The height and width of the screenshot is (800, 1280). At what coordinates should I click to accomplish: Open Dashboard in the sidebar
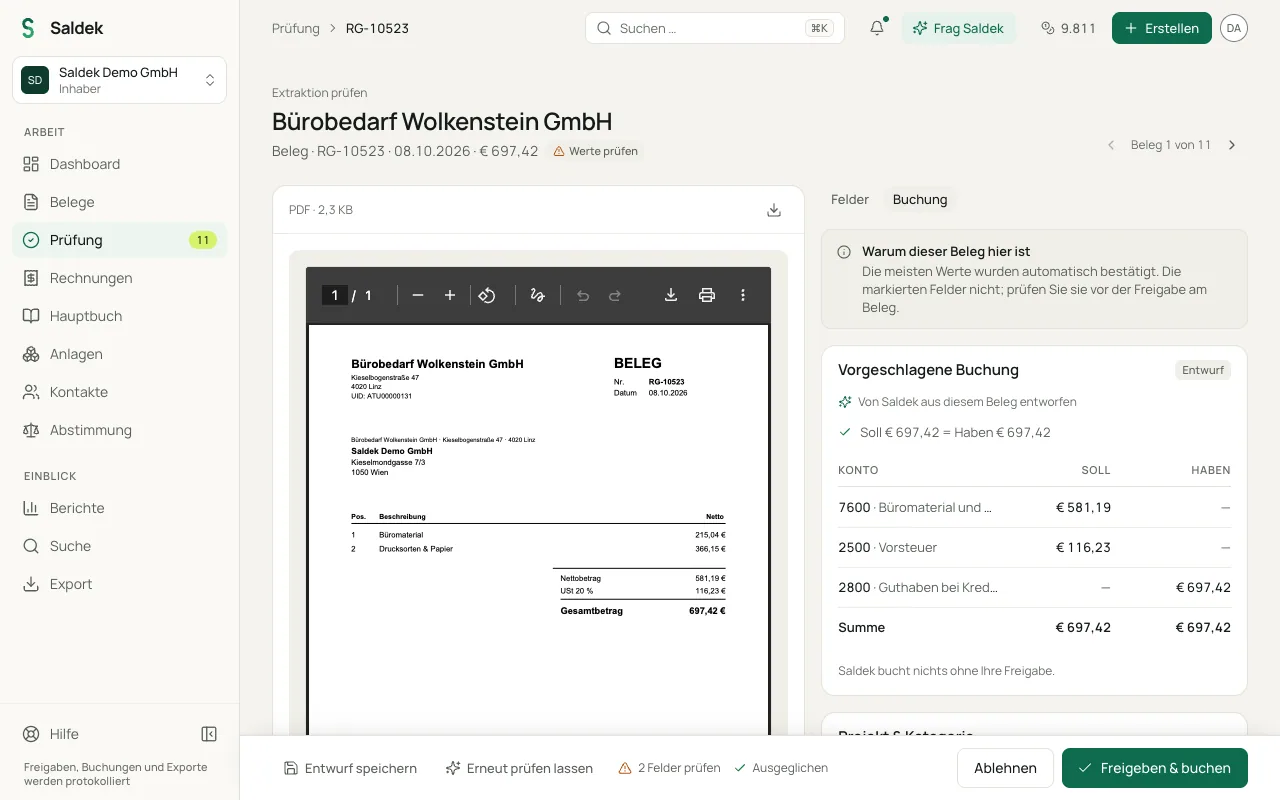click(119, 164)
